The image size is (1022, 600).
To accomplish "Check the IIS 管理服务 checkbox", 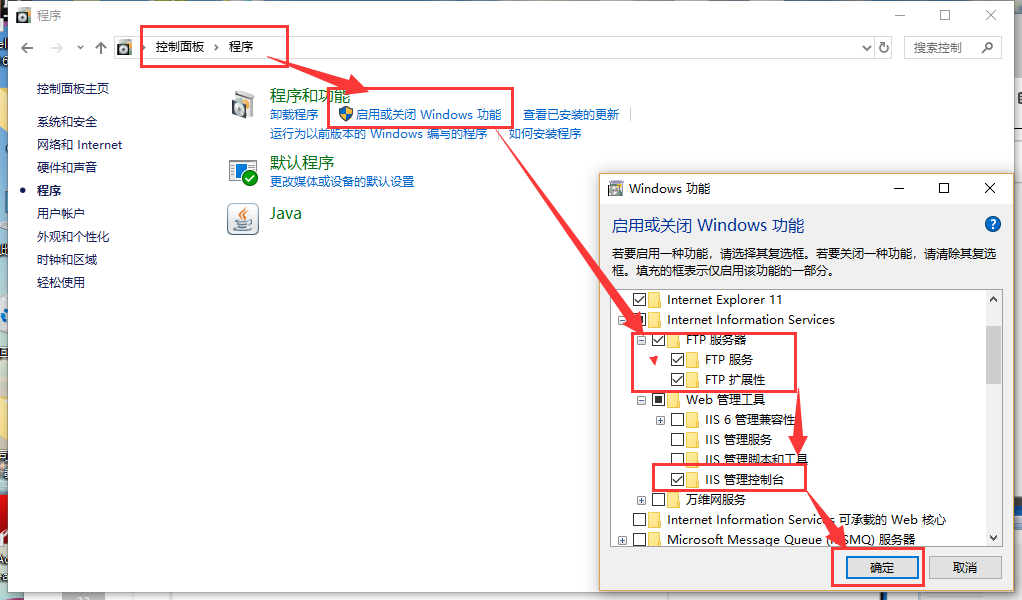I will coord(677,440).
